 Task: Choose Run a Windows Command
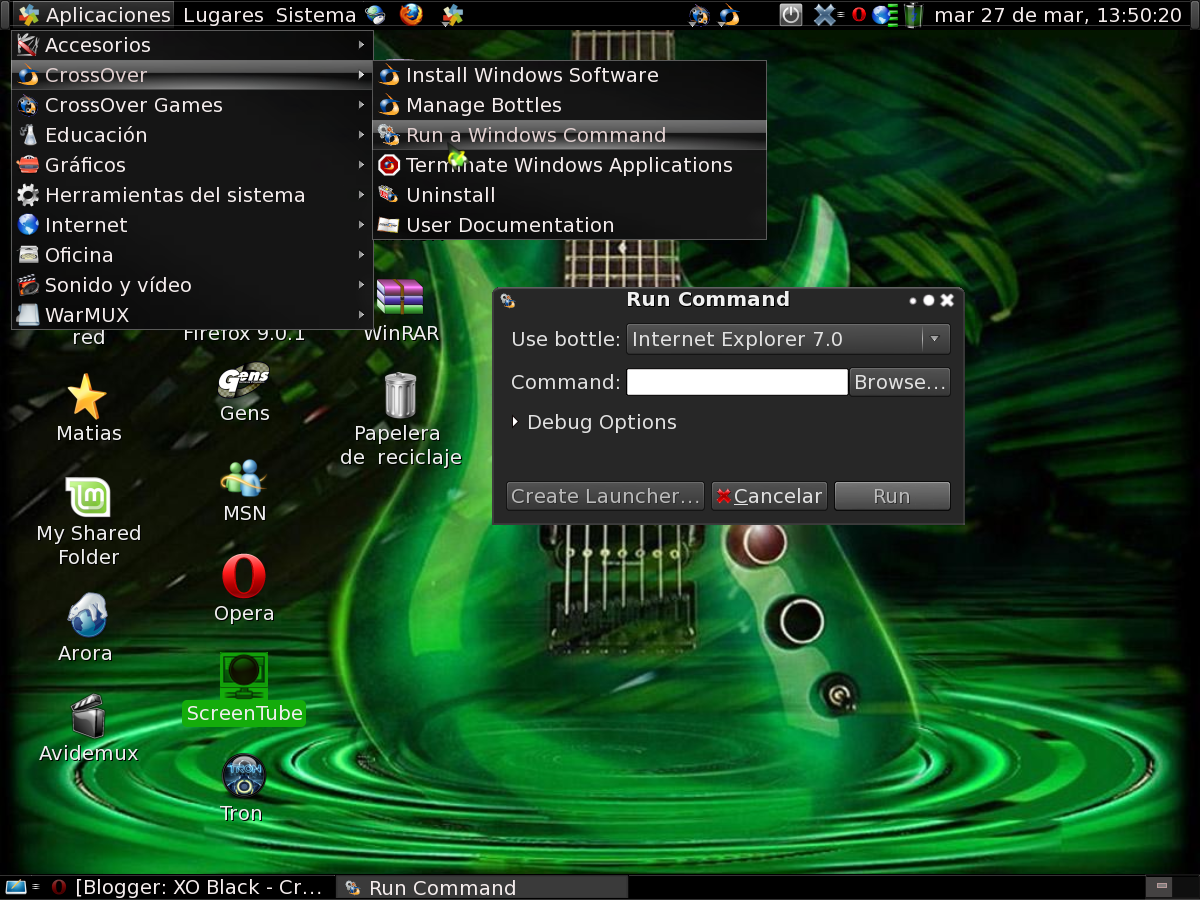(x=569, y=135)
